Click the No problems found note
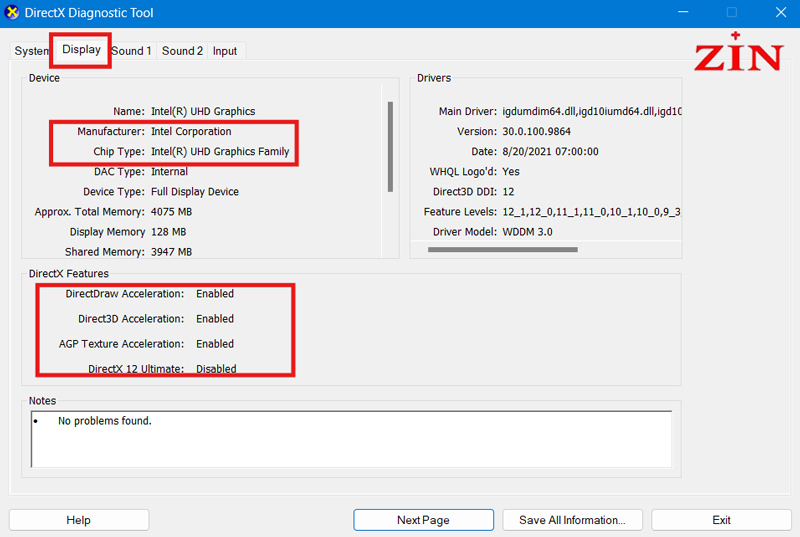This screenshot has height=537, width=800. (x=105, y=421)
